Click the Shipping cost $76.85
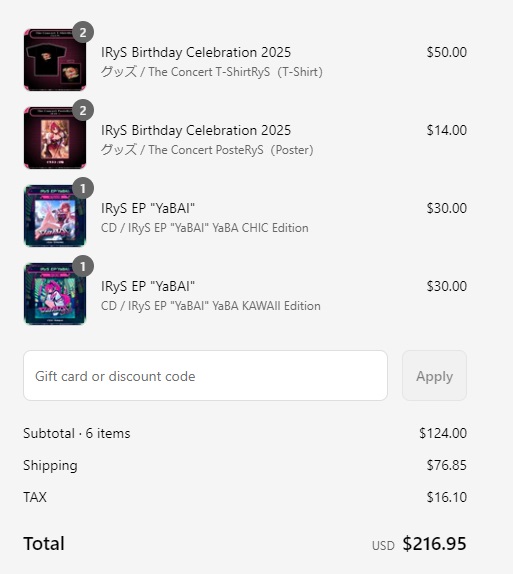The width and height of the screenshot is (513, 574). click(x=447, y=465)
